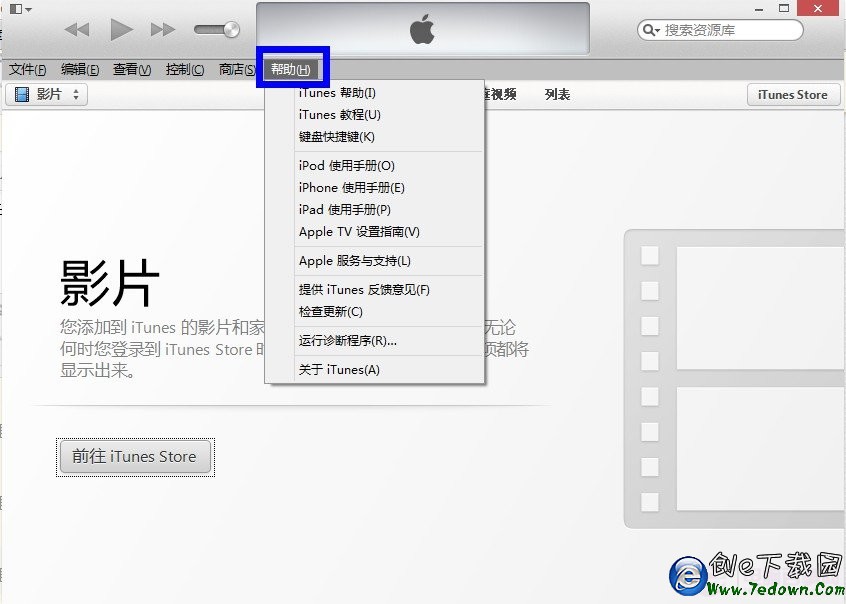The image size is (846, 604).
Task: Open the 商店 menu
Action: pyautogui.click(x=236, y=69)
